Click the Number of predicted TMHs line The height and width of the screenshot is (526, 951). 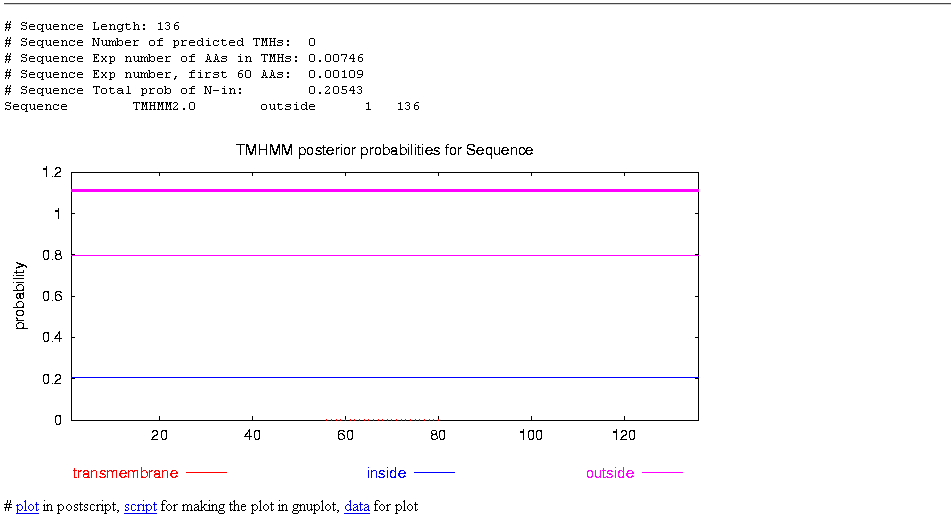click(160, 42)
